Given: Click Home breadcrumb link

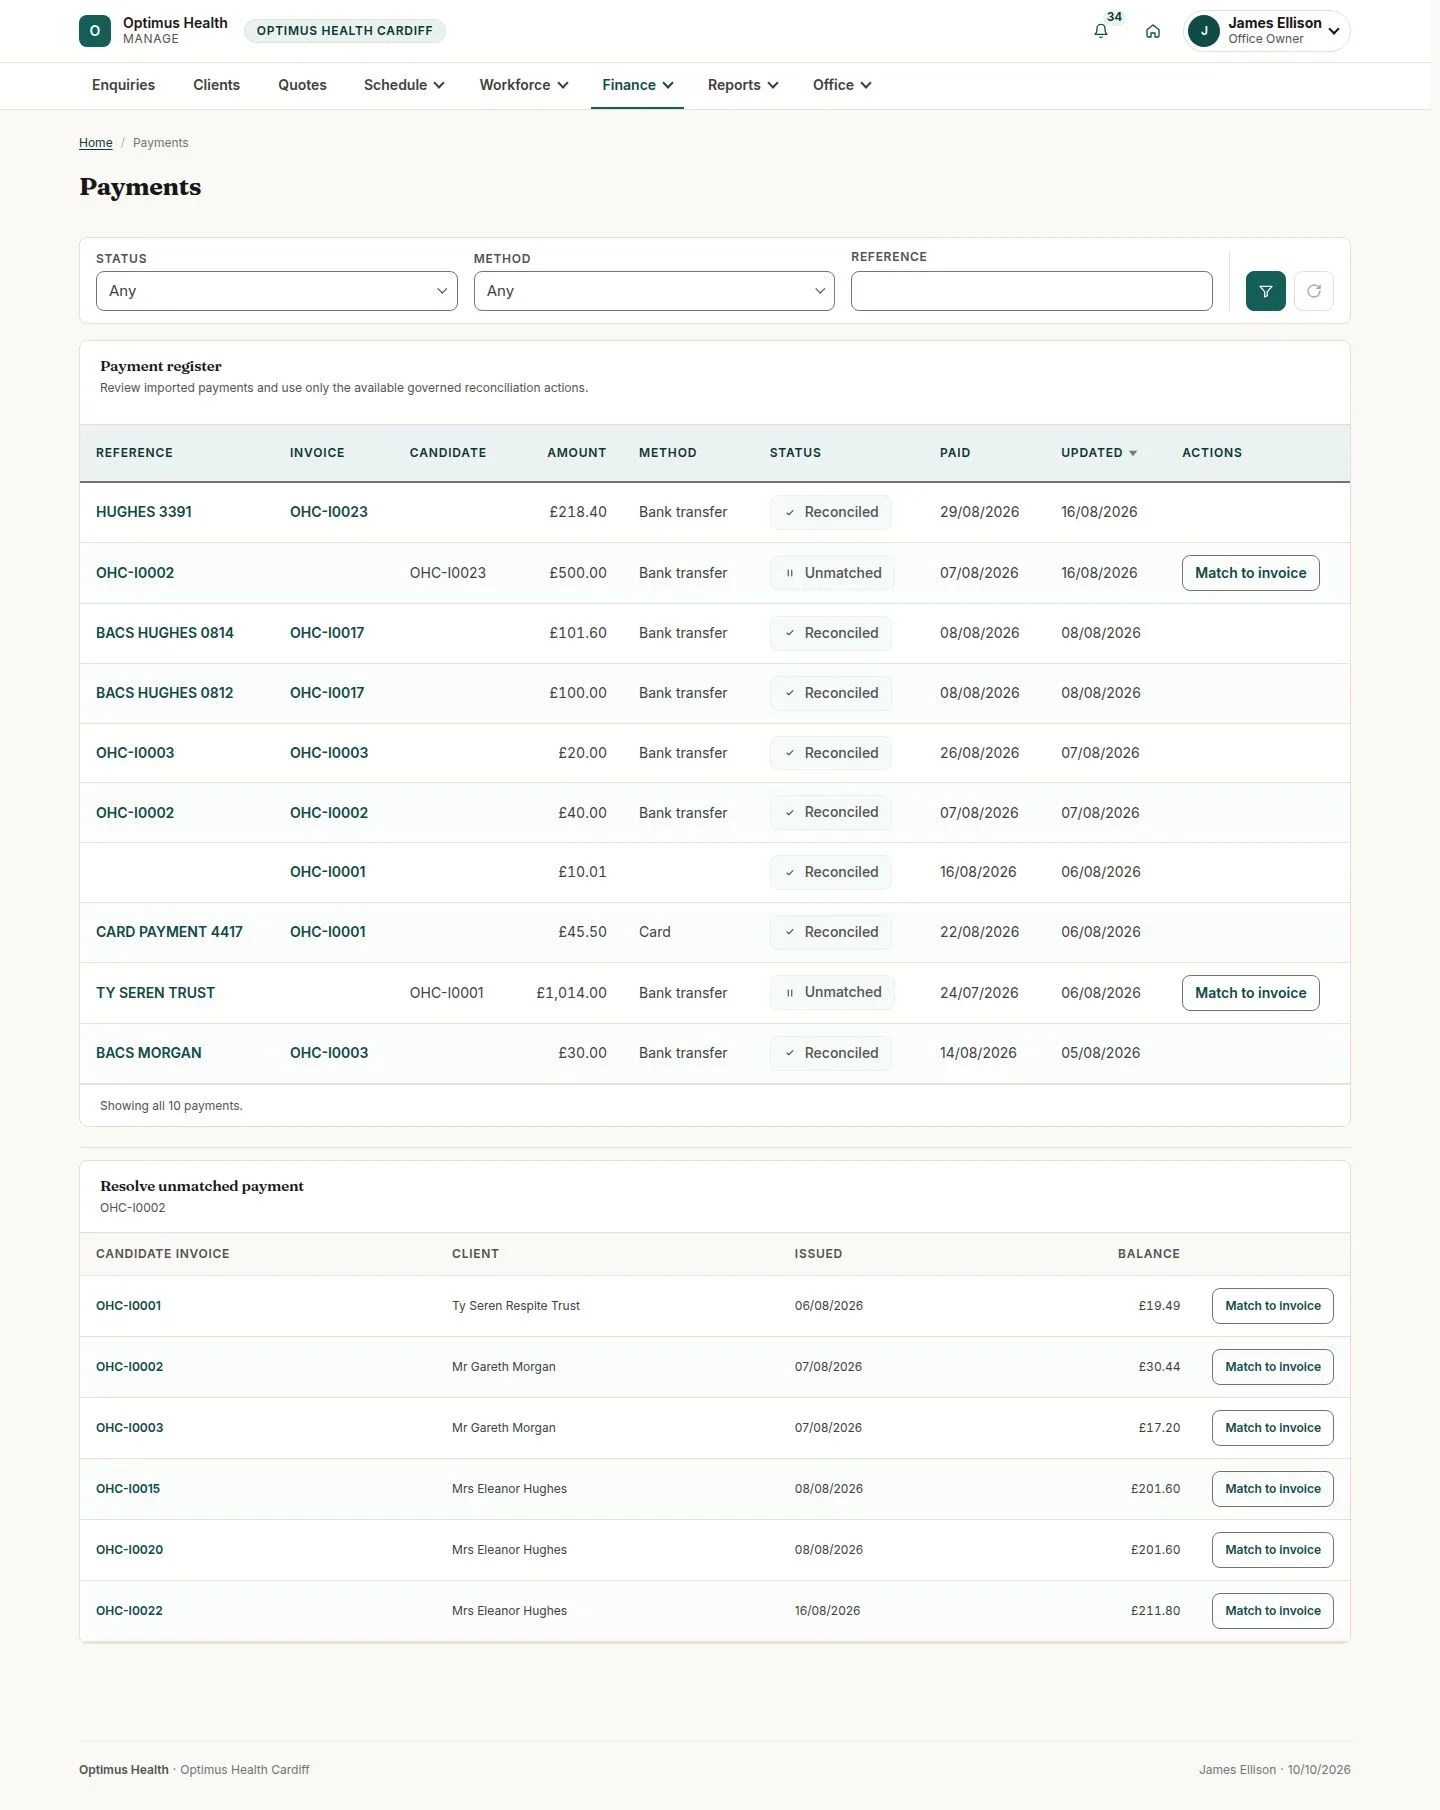Looking at the screenshot, I should click(96, 143).
